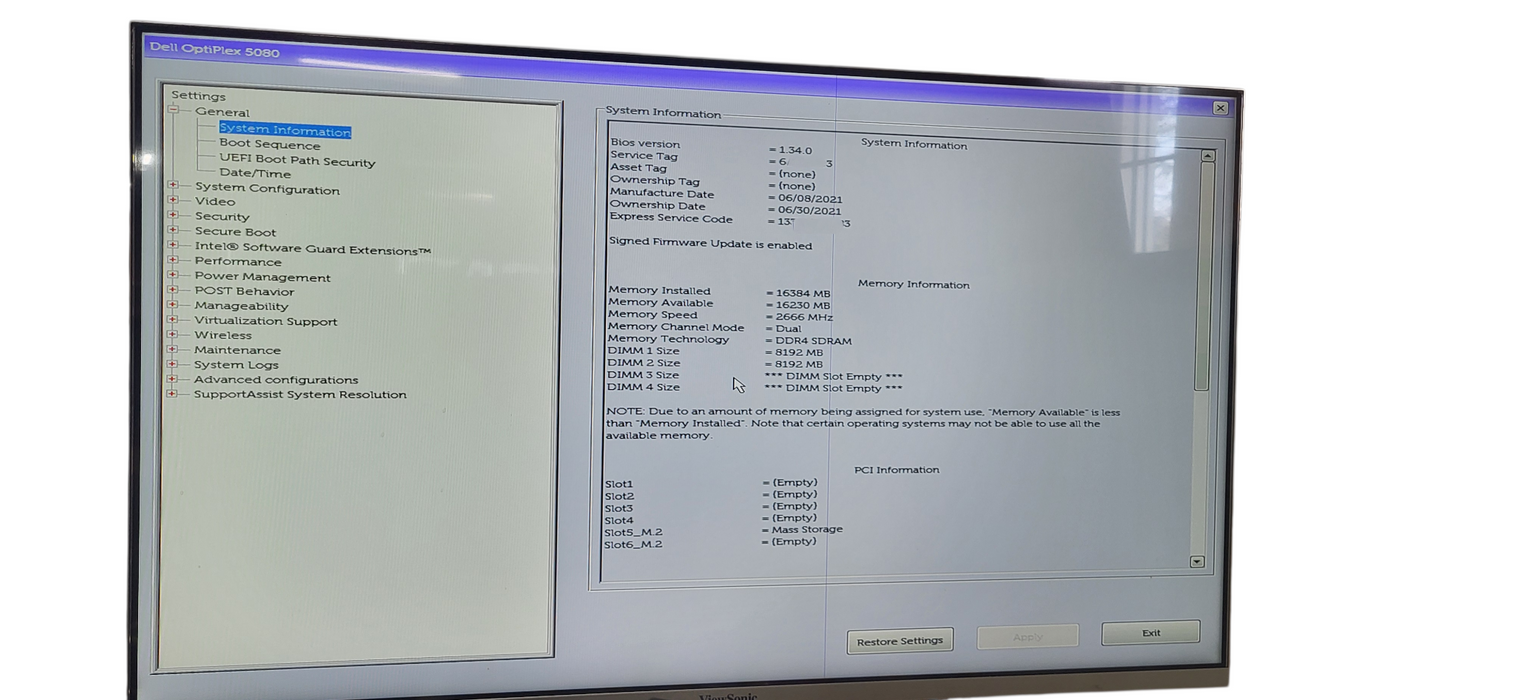Click the DIMM 4 Size label
The height and width of the screenshot is (700, 1515).
tap(643, 387)
